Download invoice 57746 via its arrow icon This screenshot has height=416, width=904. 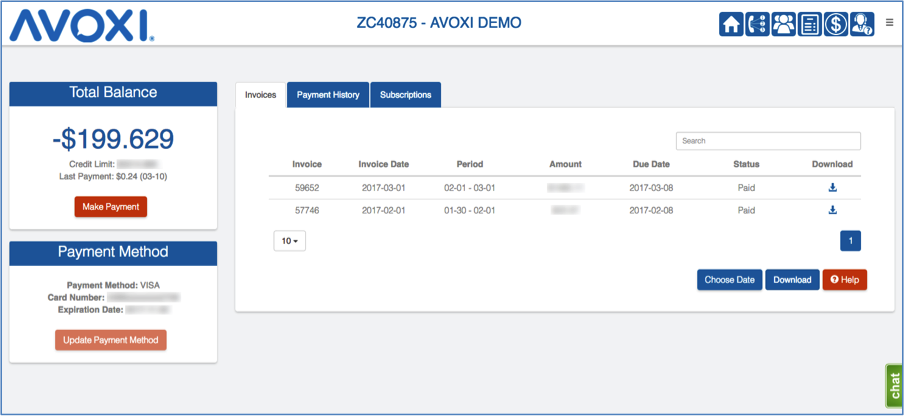832,211
